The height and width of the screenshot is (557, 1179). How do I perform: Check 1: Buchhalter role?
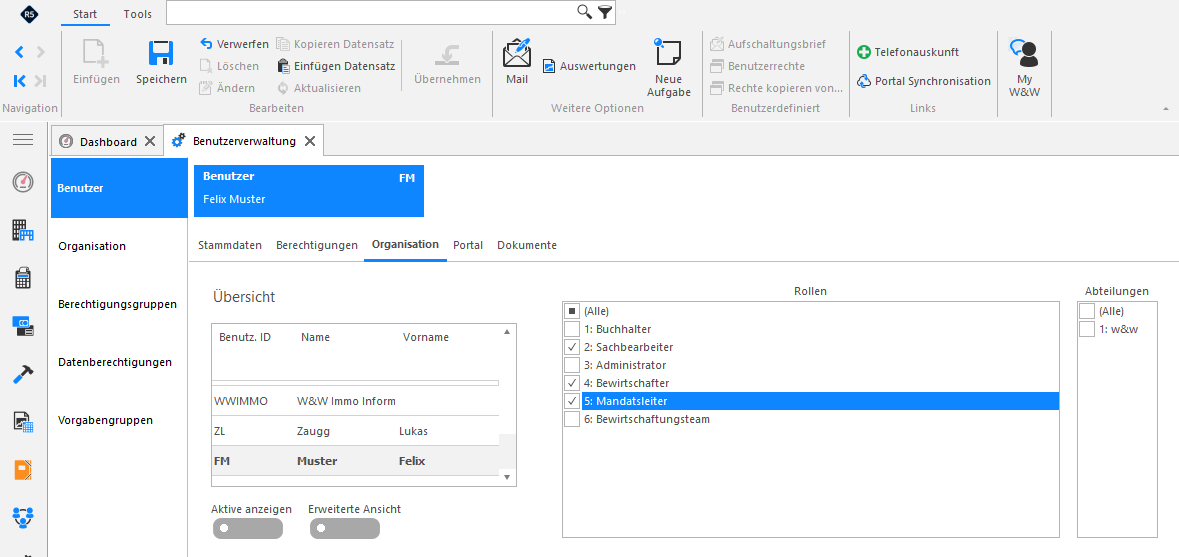coord(572,329)
